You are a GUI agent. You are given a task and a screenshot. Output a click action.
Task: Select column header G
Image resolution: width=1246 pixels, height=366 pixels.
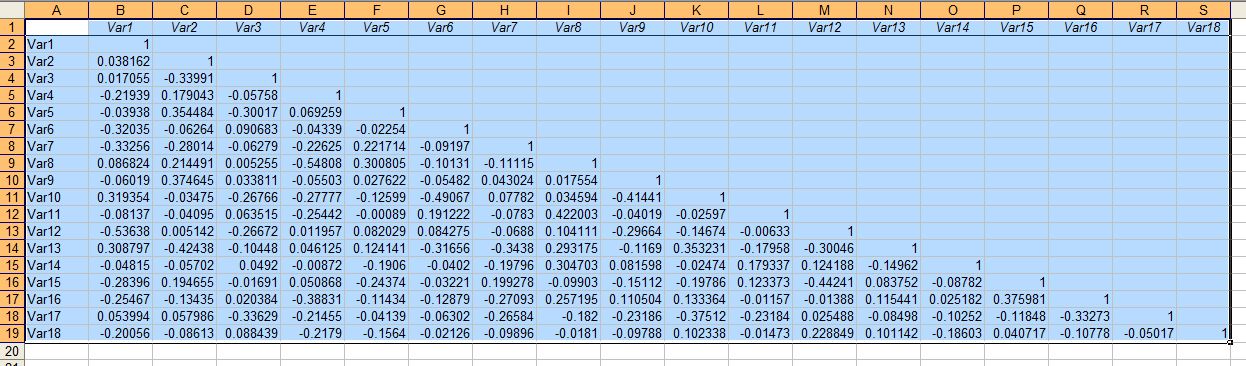440,9
